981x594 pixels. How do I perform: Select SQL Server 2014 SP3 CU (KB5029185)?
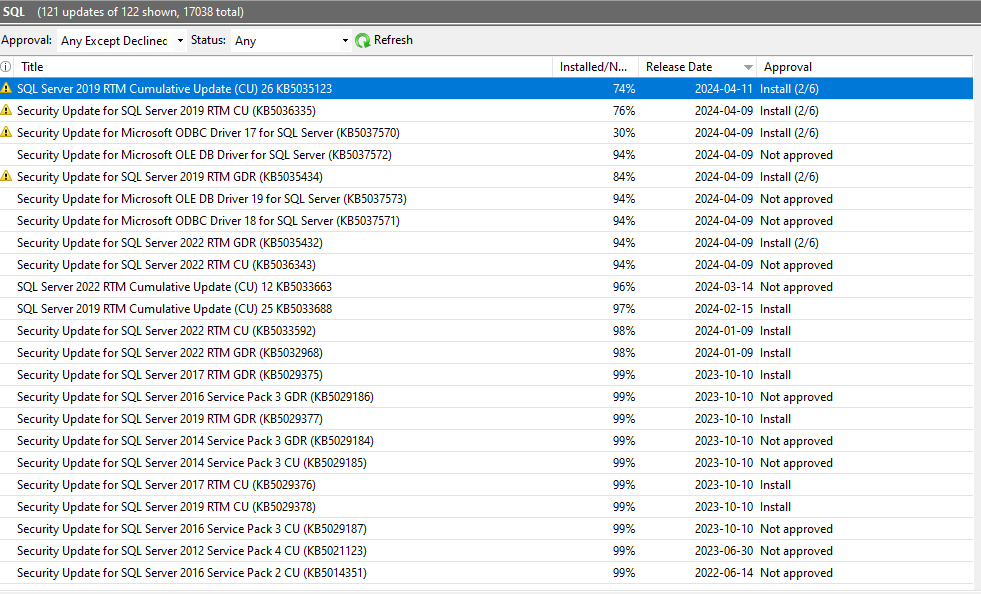[x=486, y=463]
